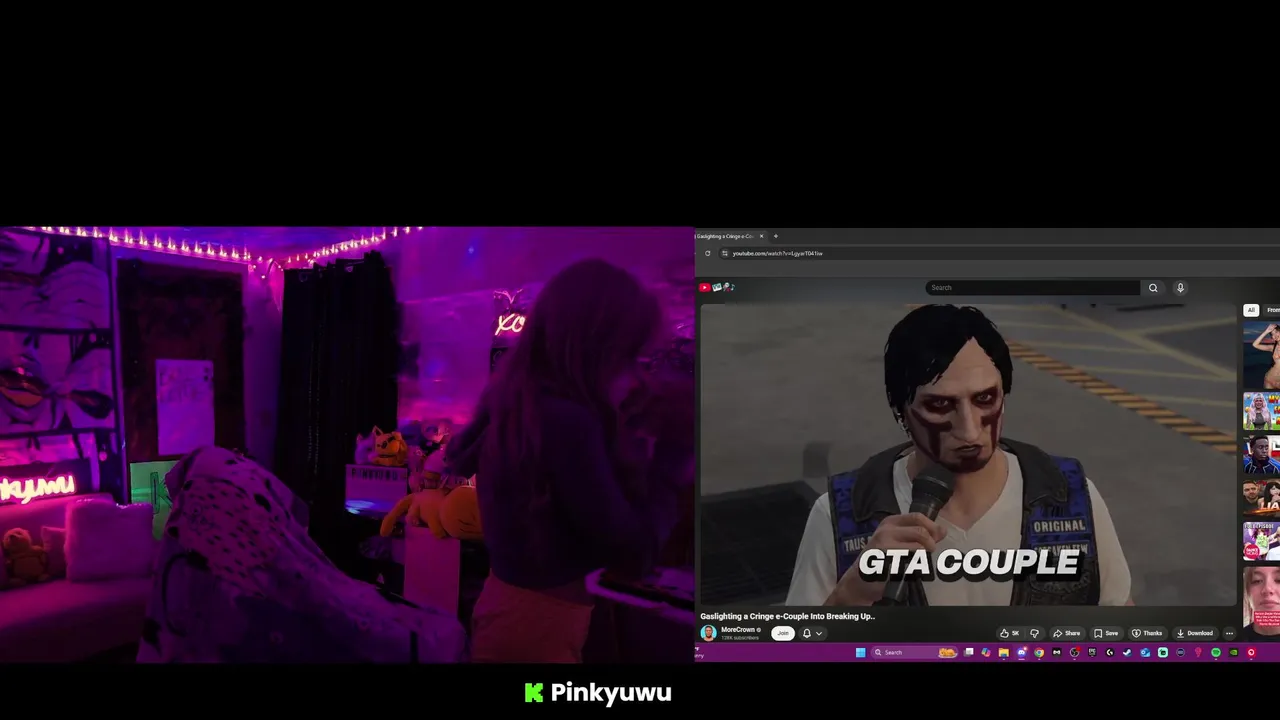Open the pink pin app on taskbar

[x=1198, y=652]
